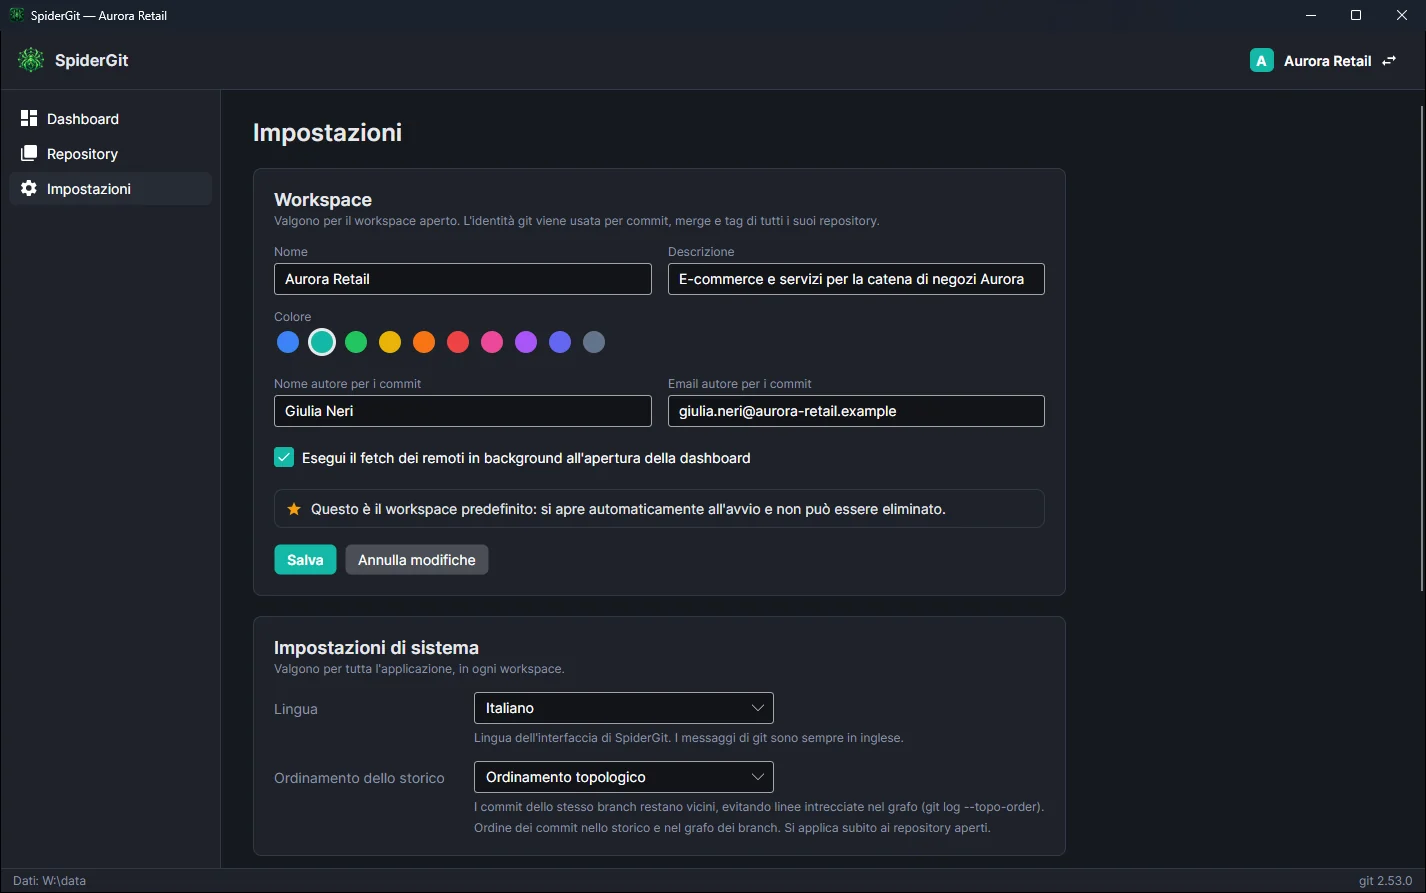Open the Lingua dropdown showing Italiano

(624, 708)
